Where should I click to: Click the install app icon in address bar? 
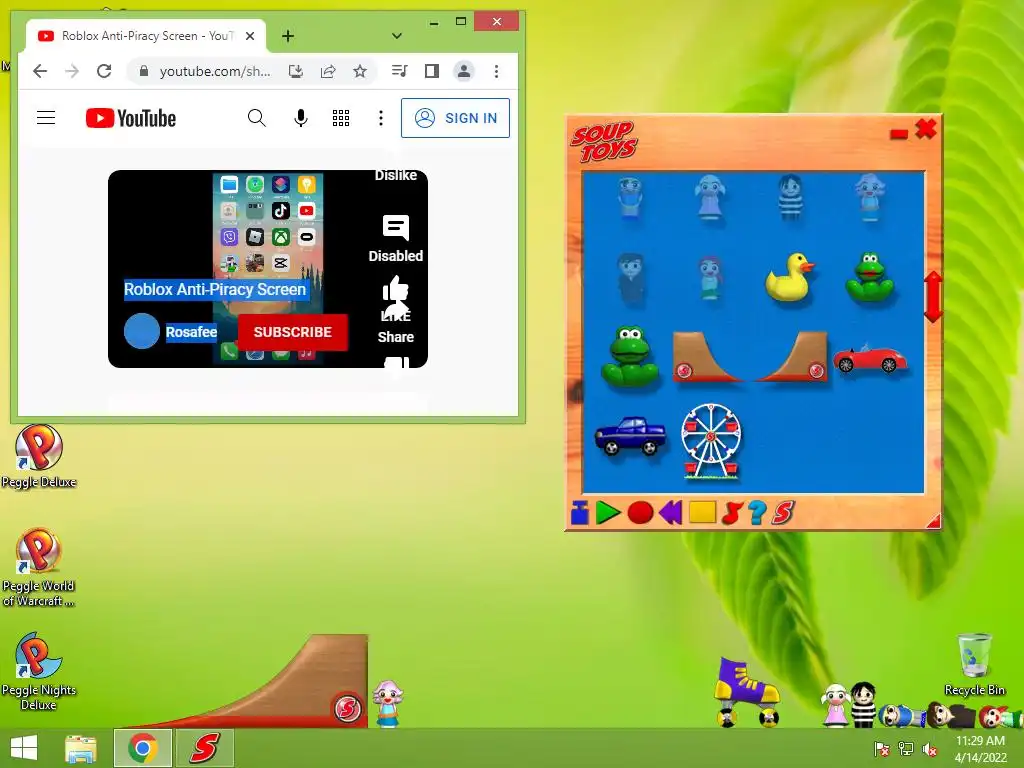pos(296,71)
